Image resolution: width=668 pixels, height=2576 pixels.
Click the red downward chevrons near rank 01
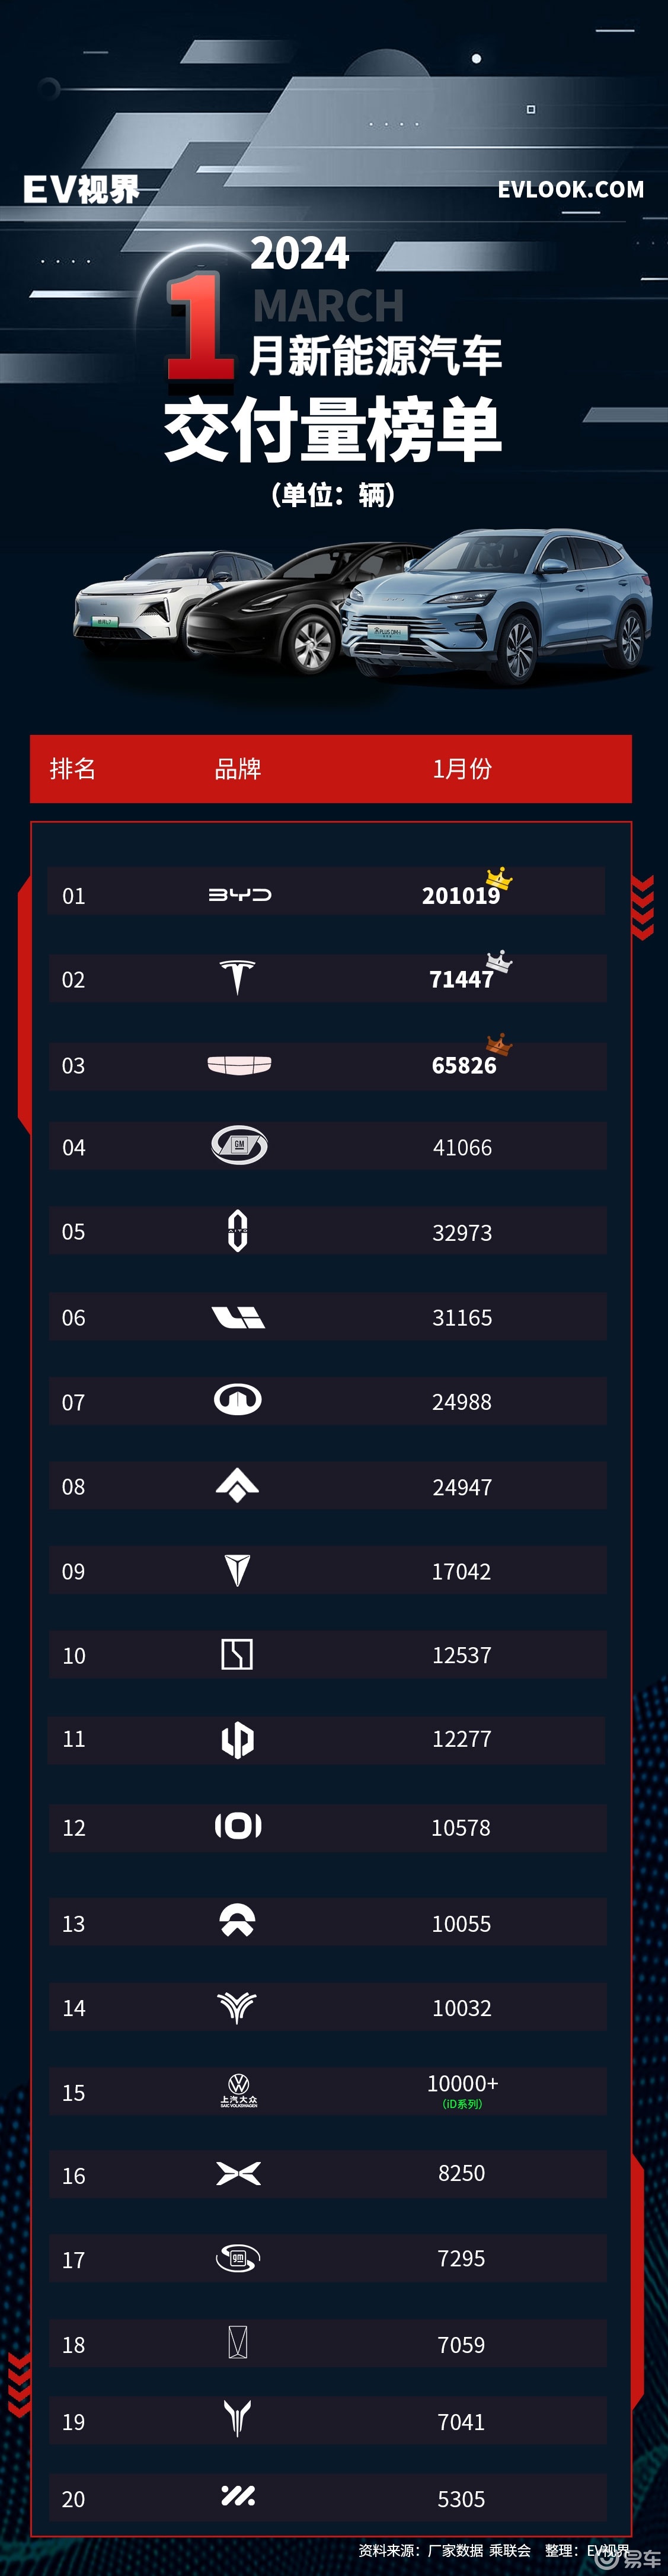pyautogui.click(x=642, y=907)
